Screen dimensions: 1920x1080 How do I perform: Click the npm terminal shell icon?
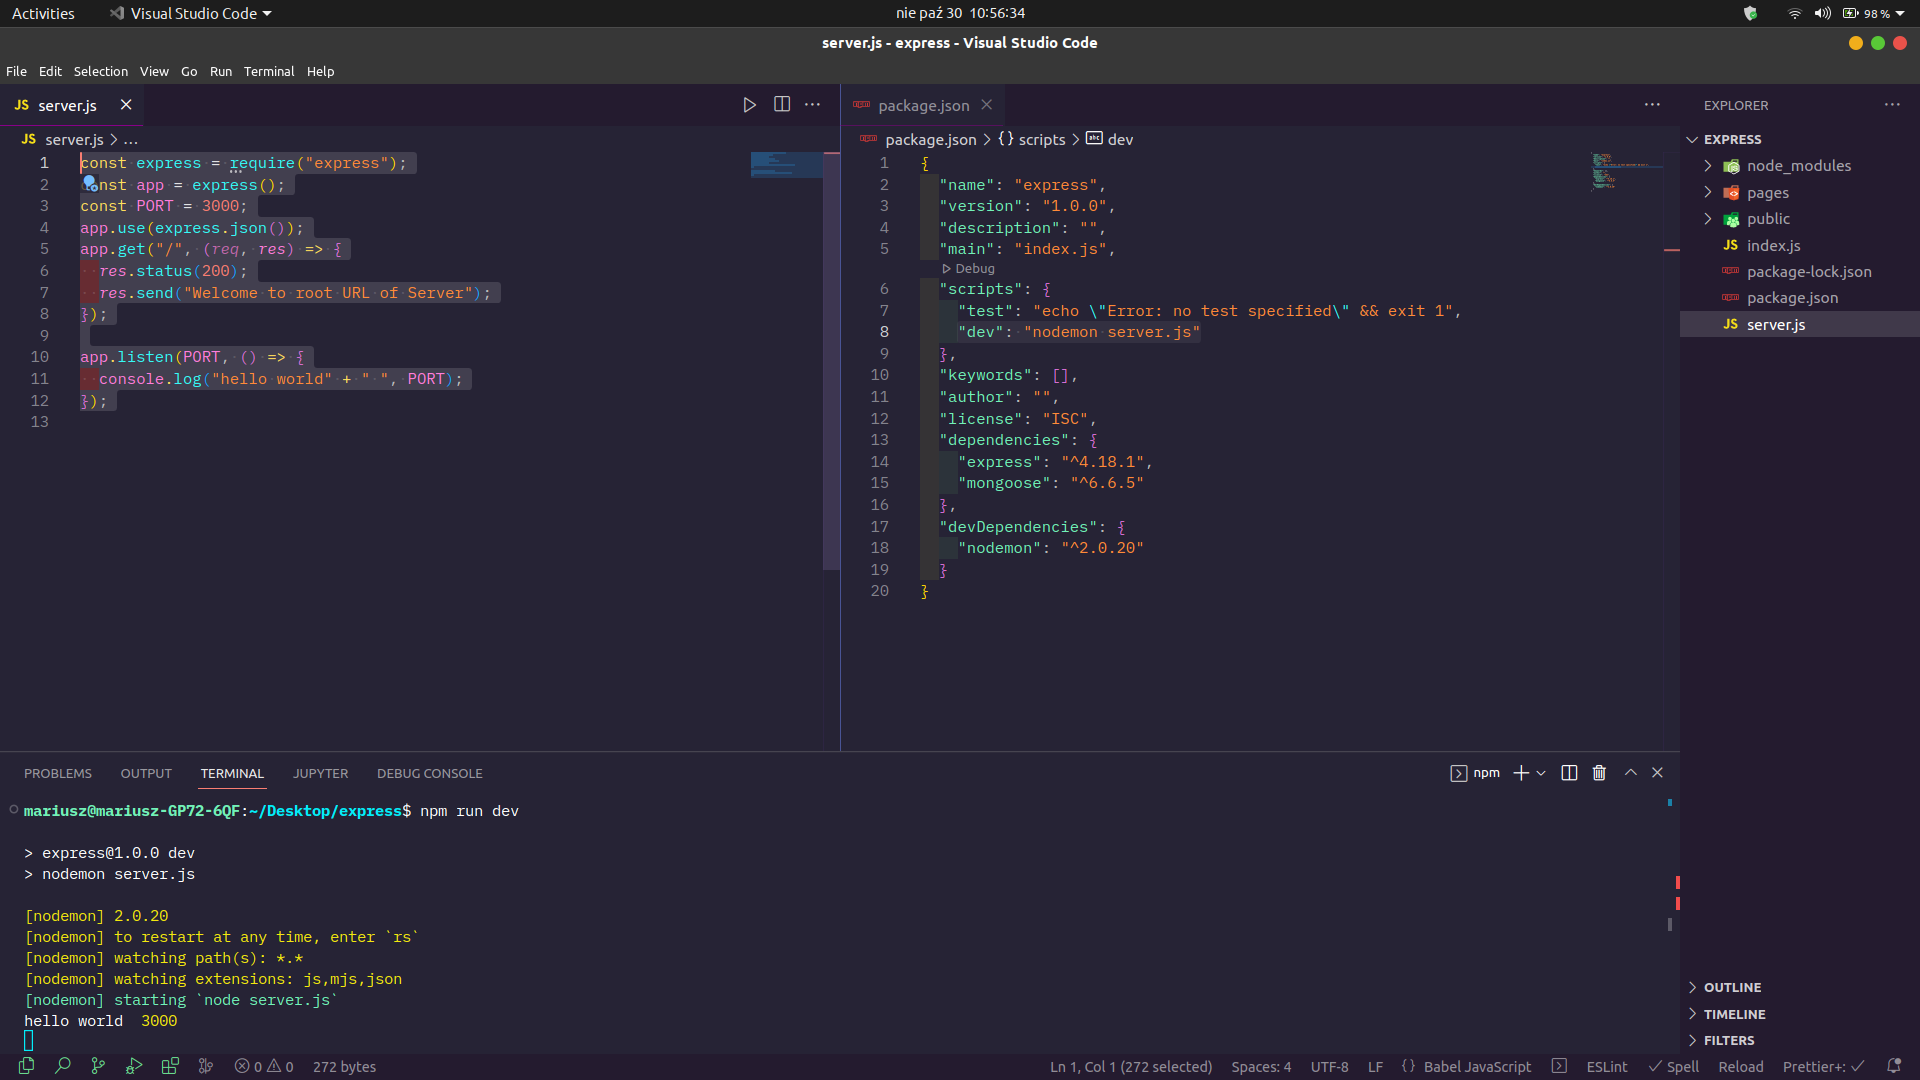coord(1459,773)
